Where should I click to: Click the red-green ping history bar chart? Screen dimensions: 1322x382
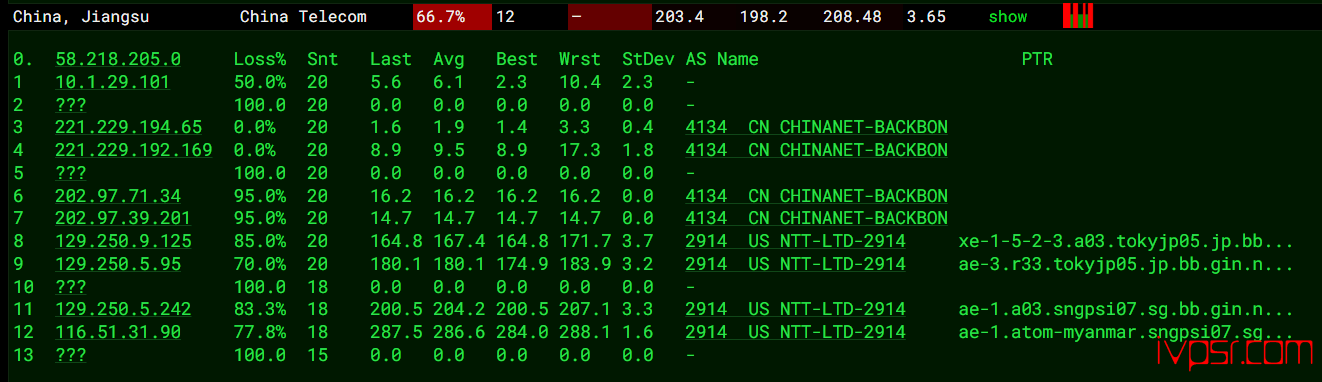[1077, 16]
